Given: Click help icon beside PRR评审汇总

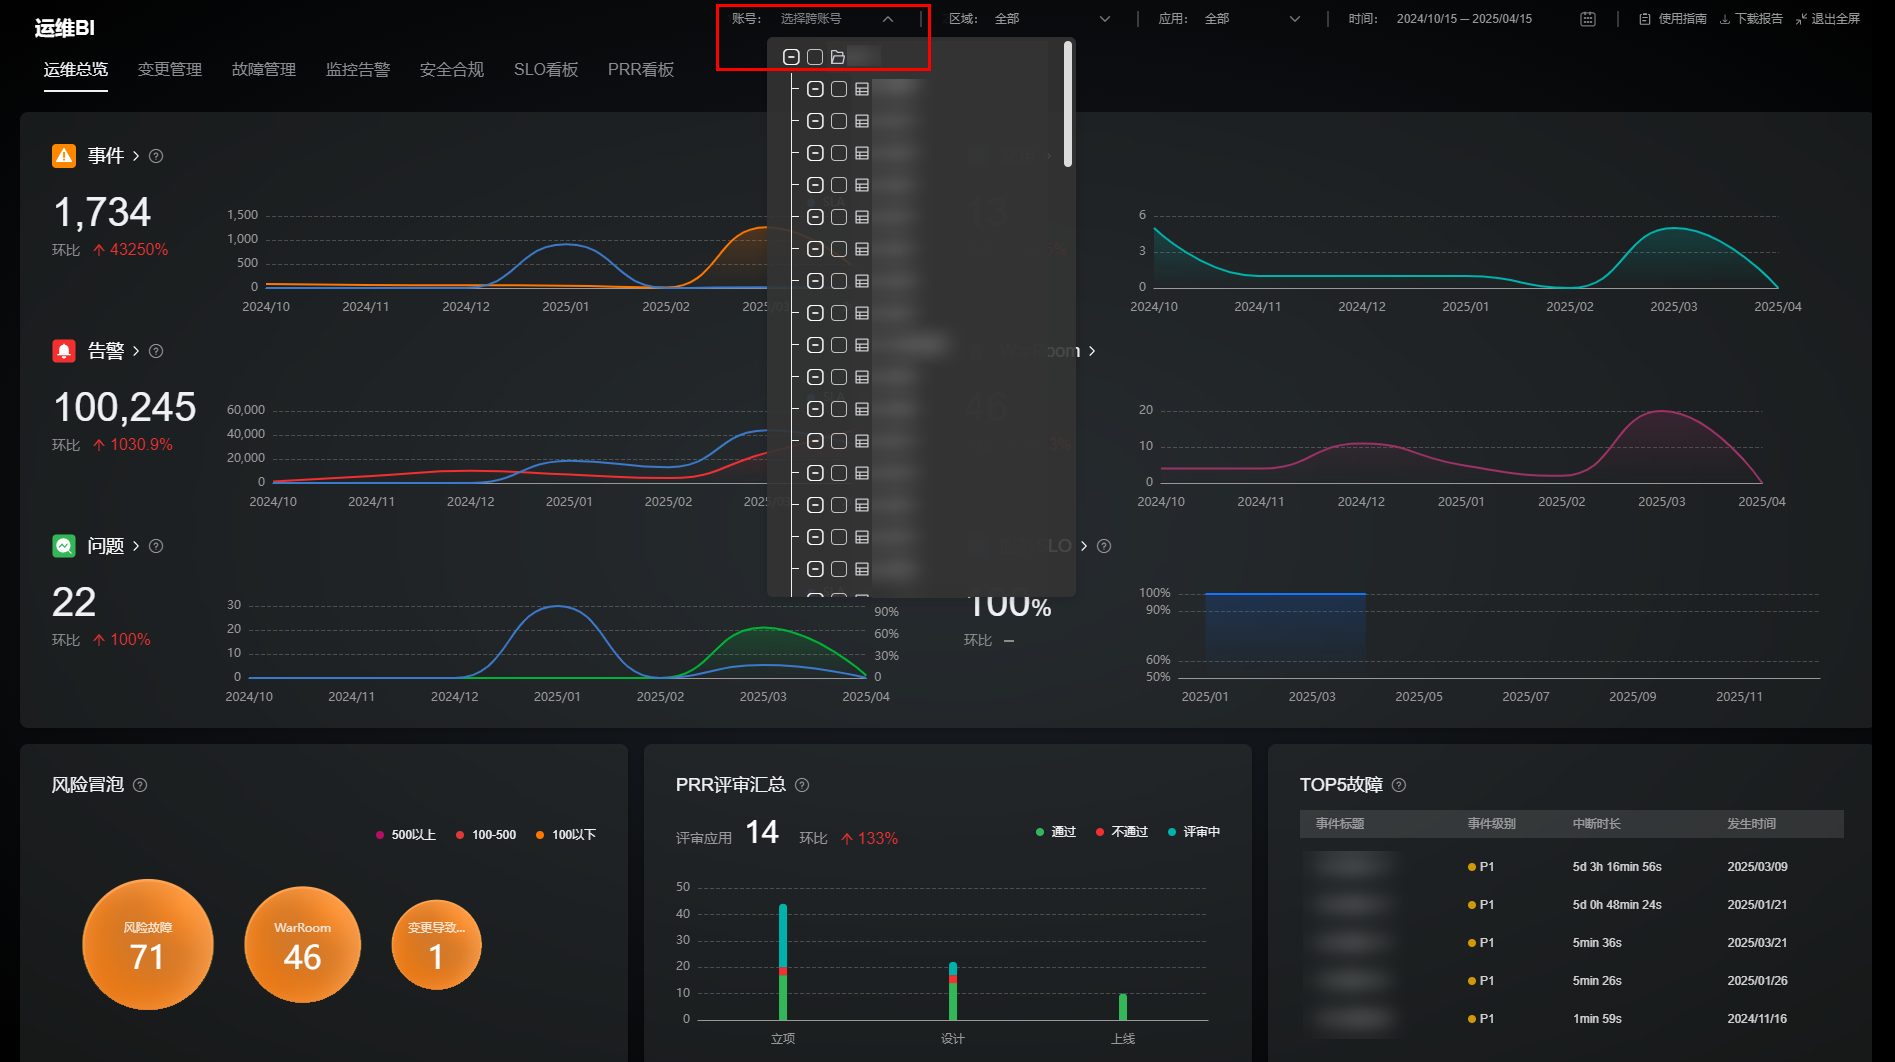Looking at the screenshot, I should (802, 785).
